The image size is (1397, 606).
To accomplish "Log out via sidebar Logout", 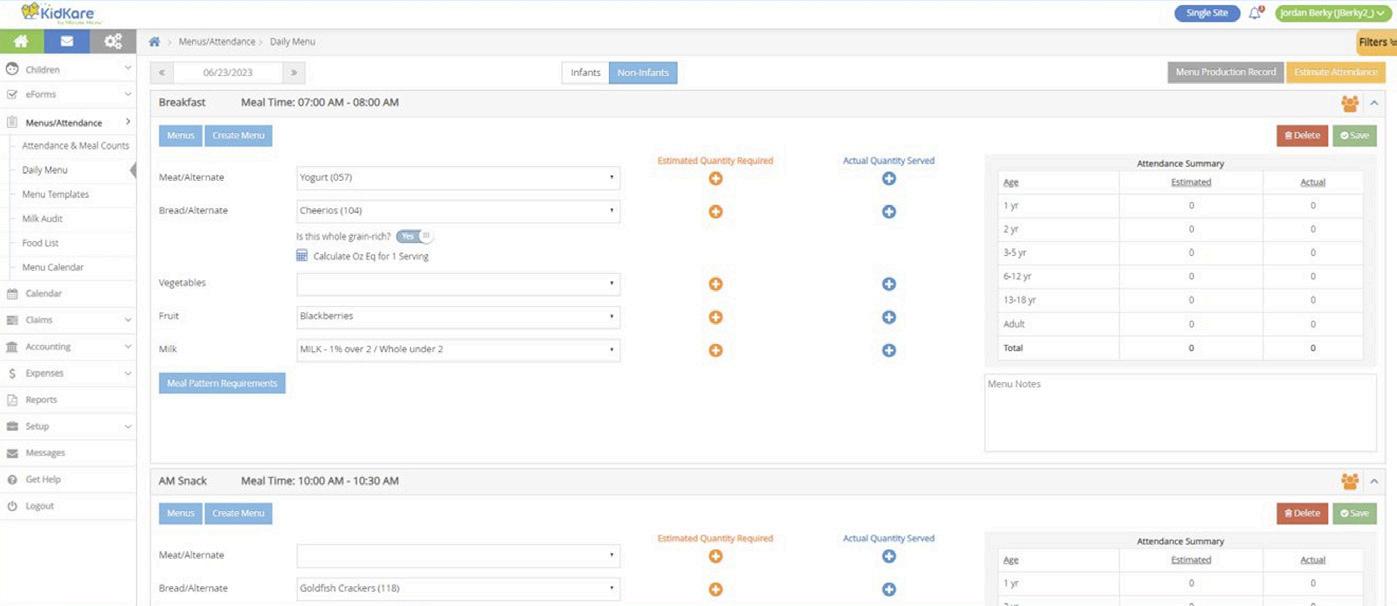I will (68, 506).
